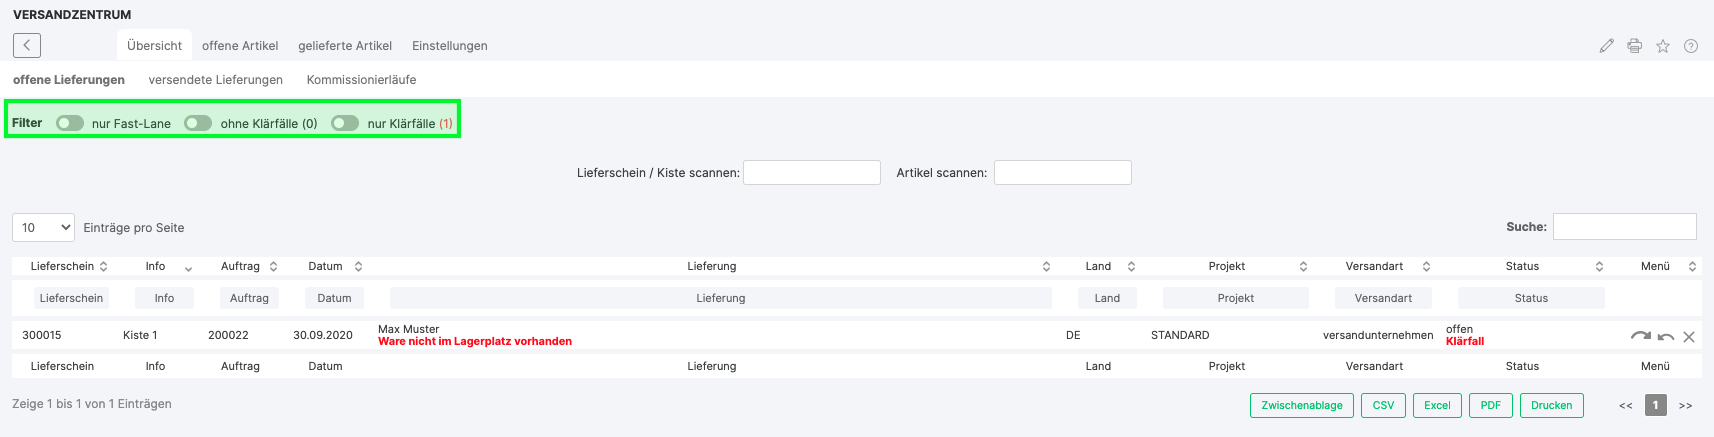Enable the nur Fast-Lane filter

click(x=70, y=123)
